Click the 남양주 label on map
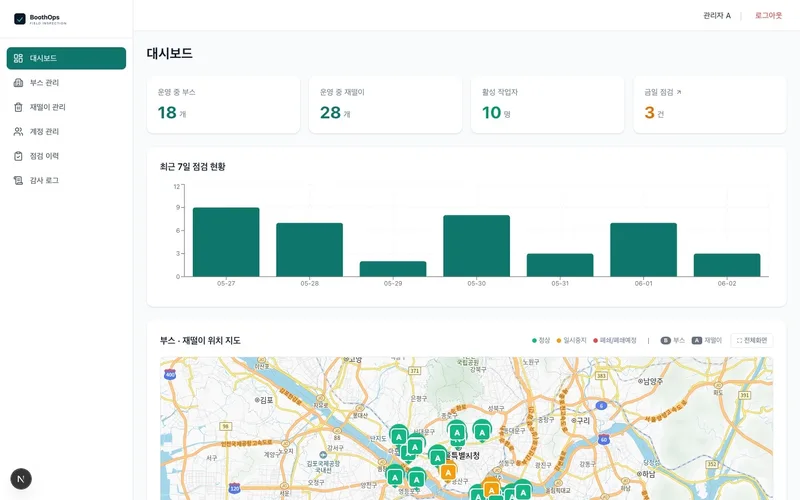 (651, 381)
